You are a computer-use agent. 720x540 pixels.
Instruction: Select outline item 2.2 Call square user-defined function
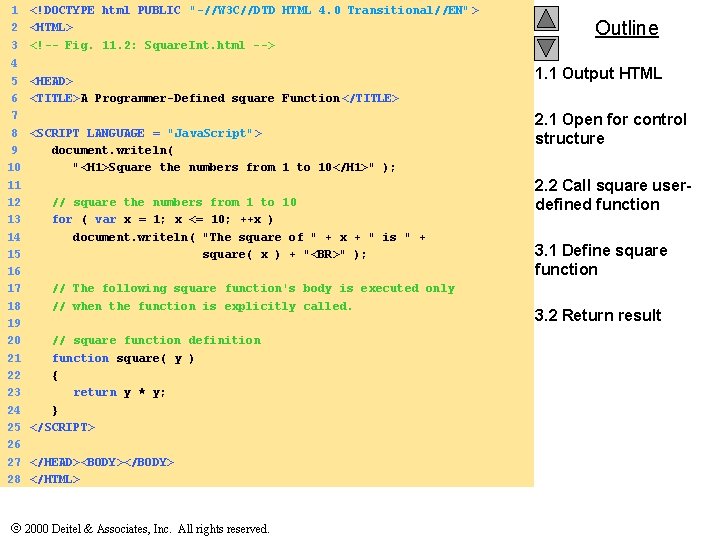(x=613, y=195)
